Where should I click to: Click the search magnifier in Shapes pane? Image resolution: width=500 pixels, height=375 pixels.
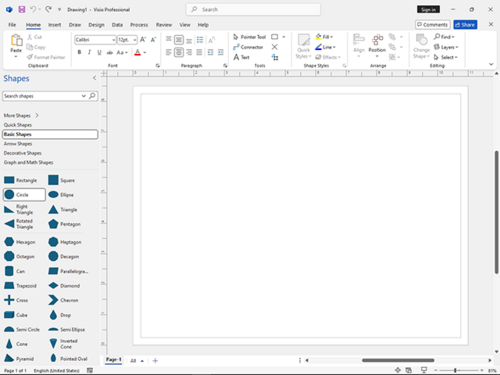coord(92,96)
